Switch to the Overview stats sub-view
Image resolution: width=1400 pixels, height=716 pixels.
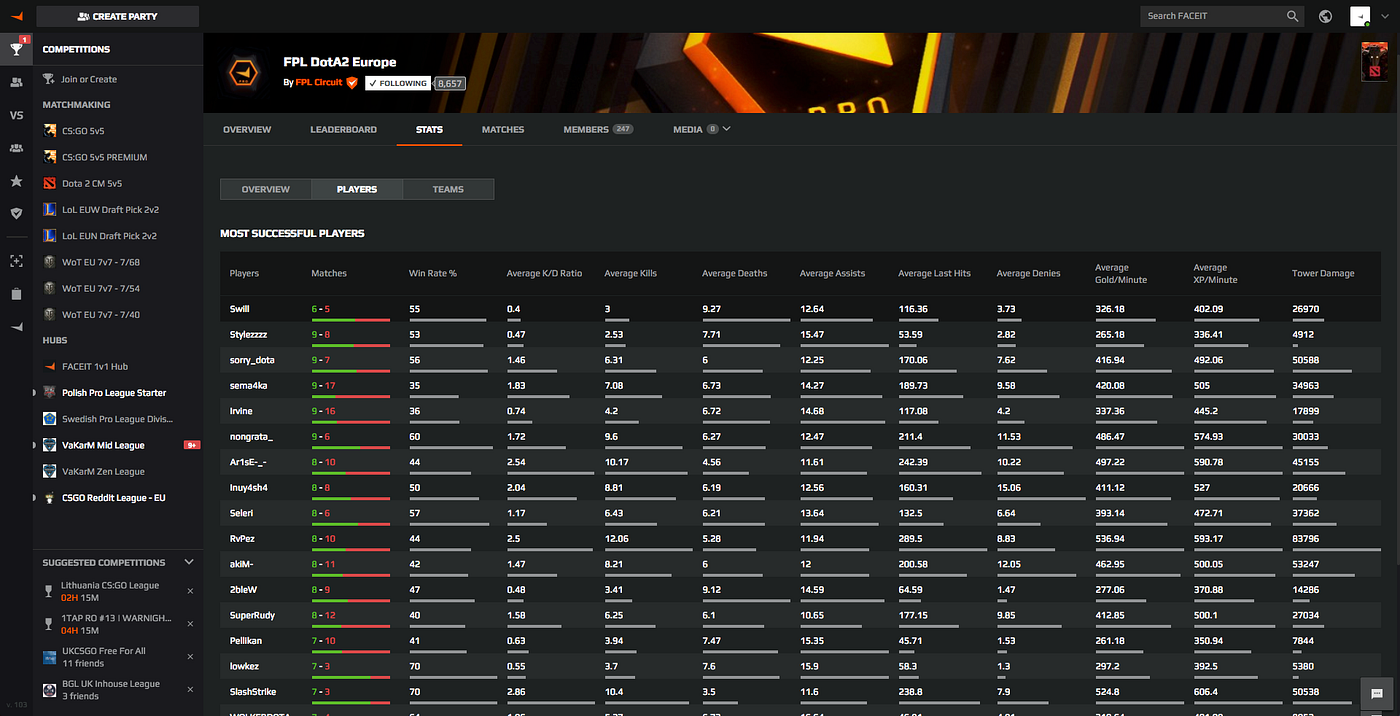point(265,189)
